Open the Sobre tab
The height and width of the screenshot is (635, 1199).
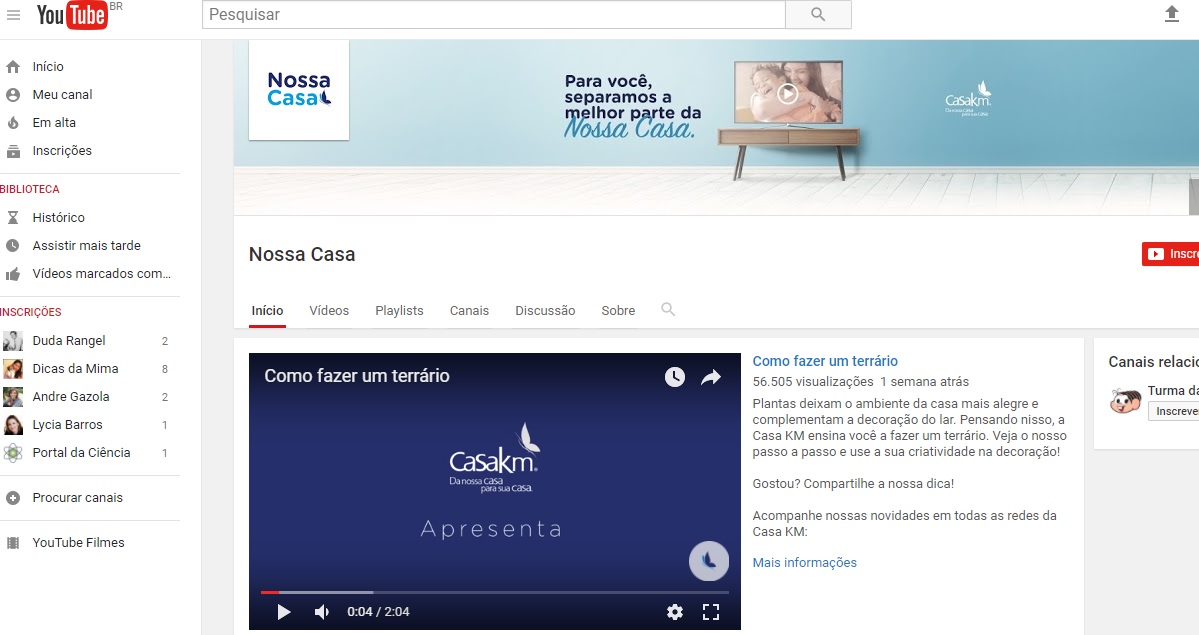point(618,311)
